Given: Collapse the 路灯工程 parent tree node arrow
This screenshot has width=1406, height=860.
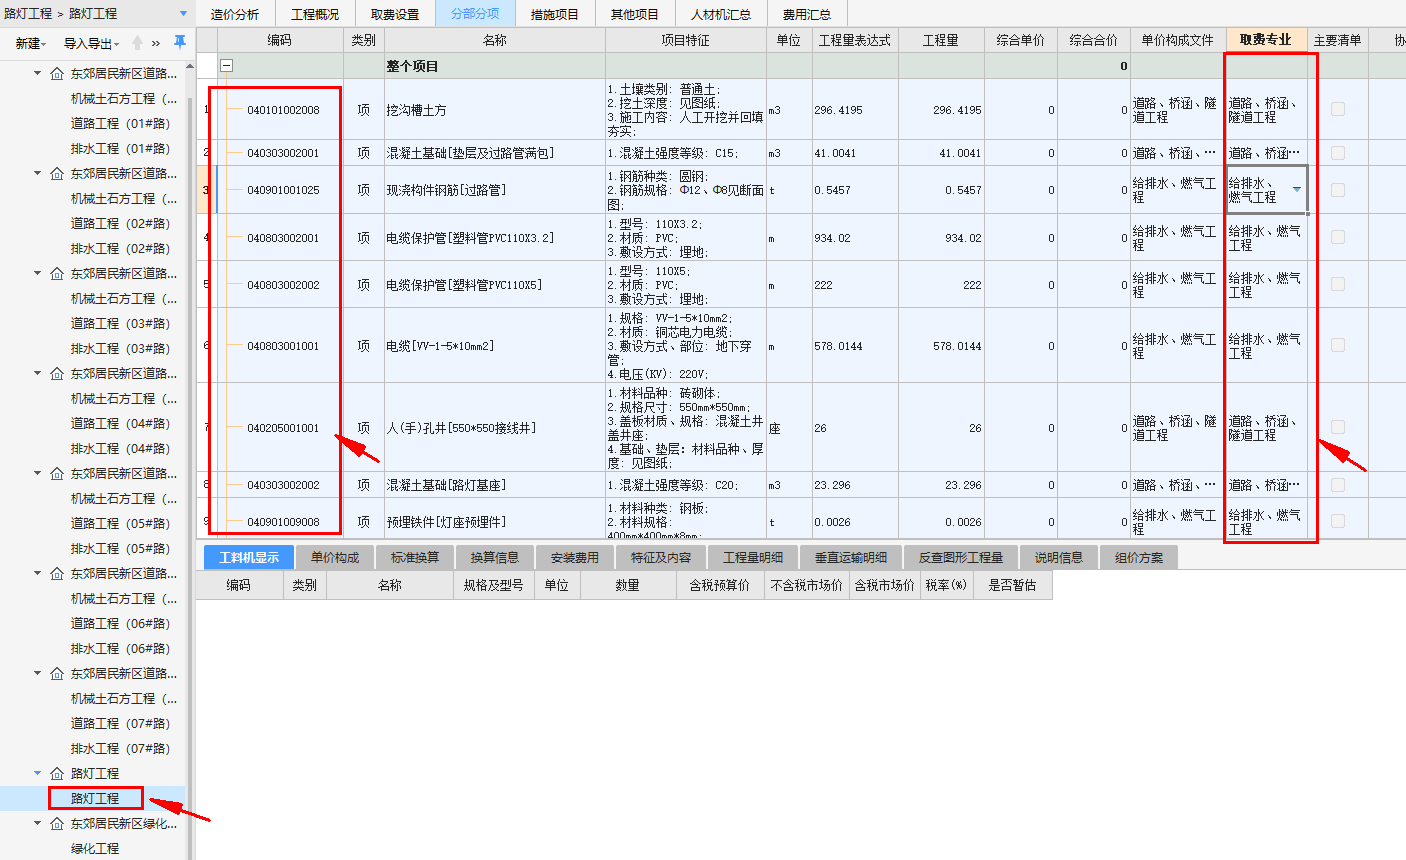Looking at the screenshot, I should (x=38, y=773).
